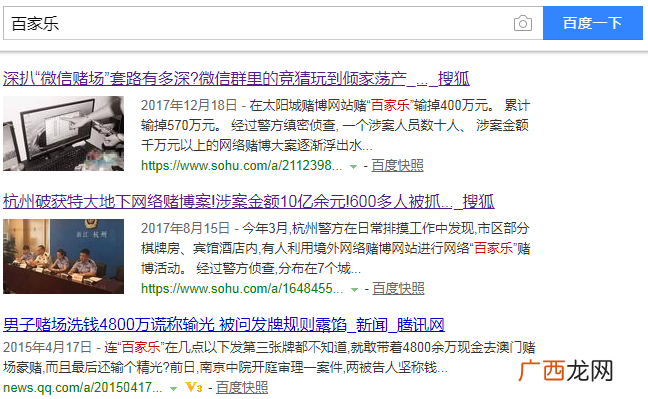Click the snippet text dated 2017年8月15日
Viewport: 648px width, 399px height.
pos(335,248)
